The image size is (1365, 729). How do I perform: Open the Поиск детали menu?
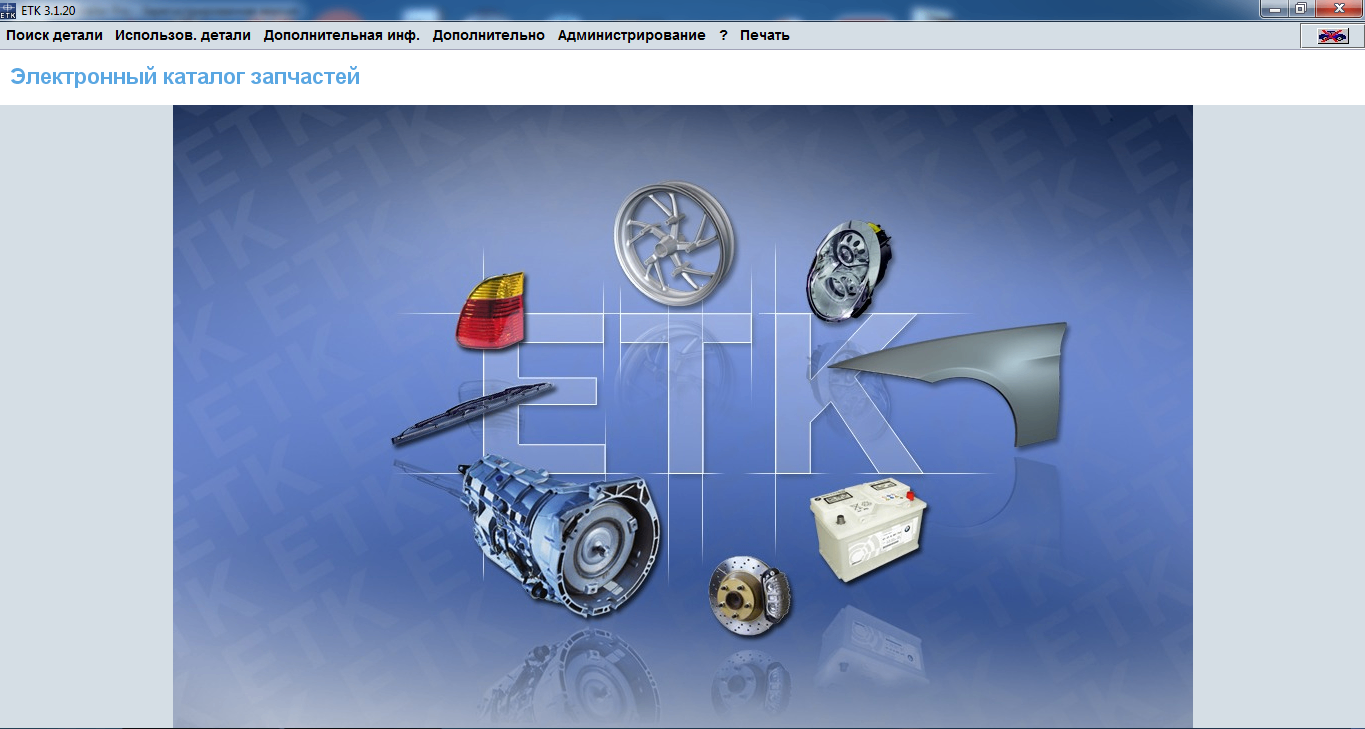pos(55,35)
